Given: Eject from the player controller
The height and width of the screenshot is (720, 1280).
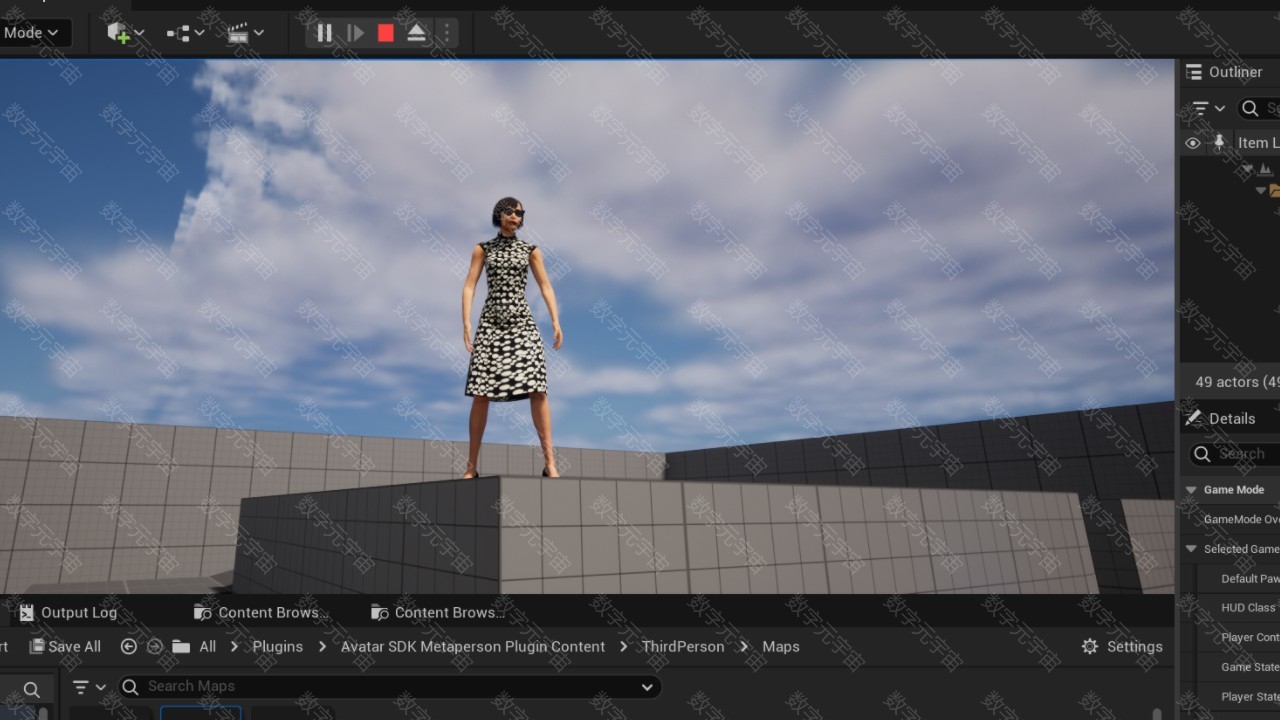Looking at the screenshot, I should point(417,33).
